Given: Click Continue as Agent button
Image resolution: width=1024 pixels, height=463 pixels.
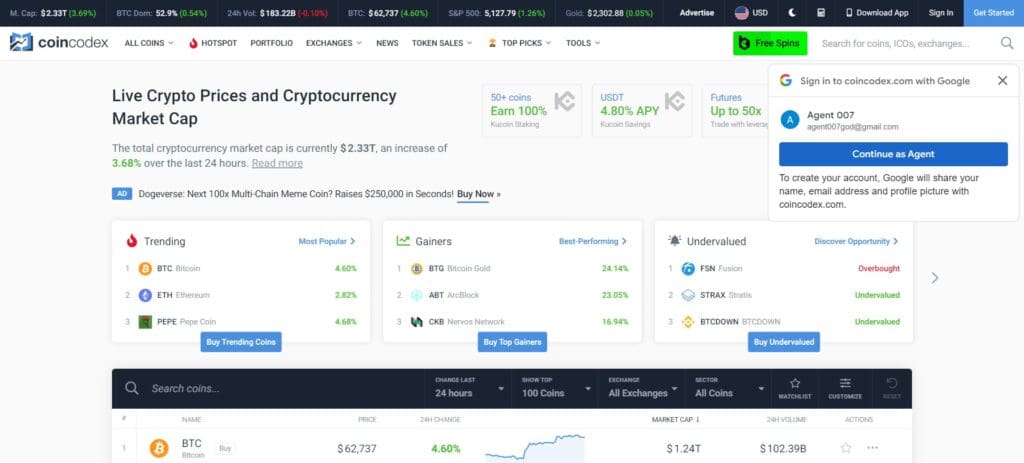Looking at the screenshot, I should click(x=893, y=154).
